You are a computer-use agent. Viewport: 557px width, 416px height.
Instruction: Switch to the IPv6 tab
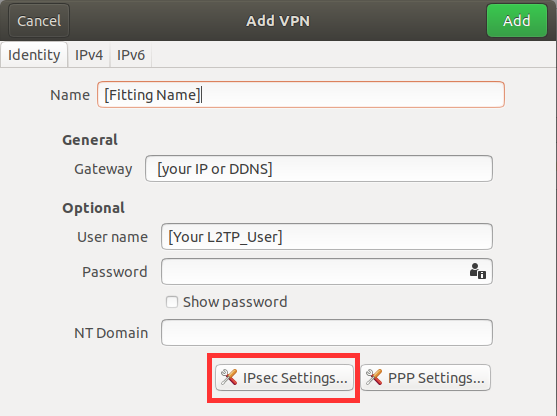tap(131, 55)
